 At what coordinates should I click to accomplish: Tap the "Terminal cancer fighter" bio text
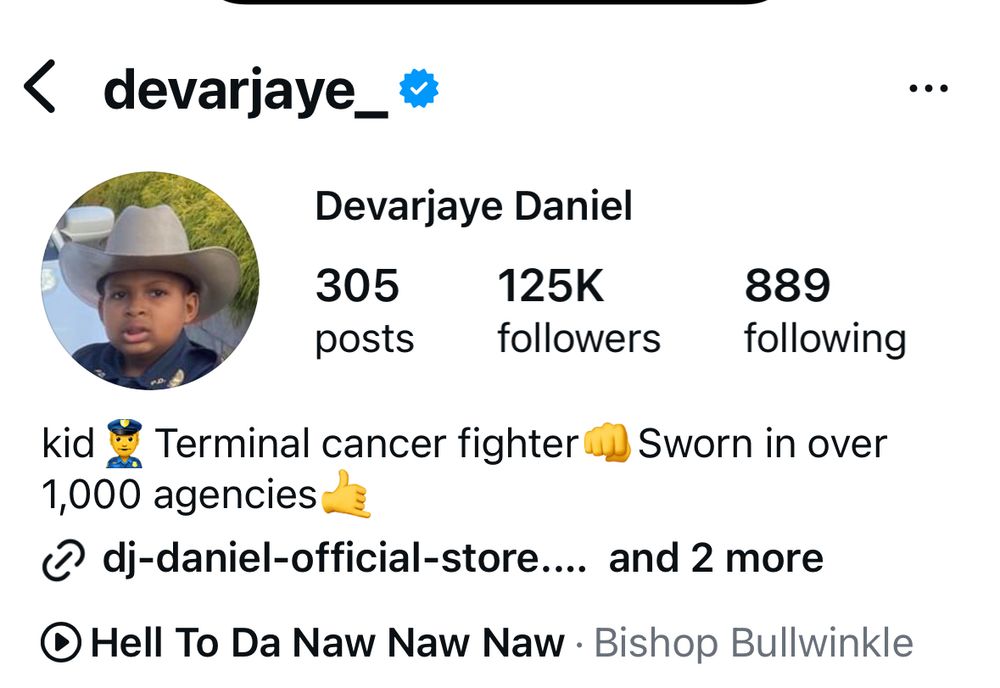[x=366, y=444]
